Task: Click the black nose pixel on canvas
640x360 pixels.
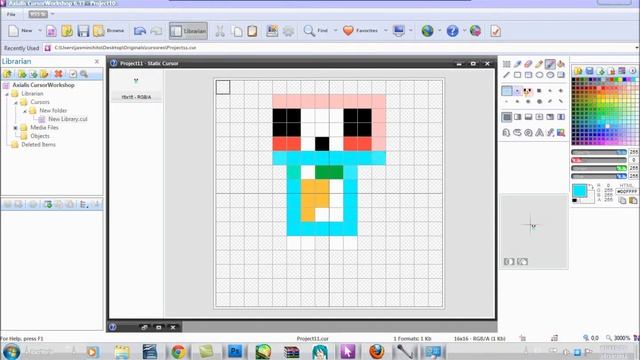Action: 322,144
